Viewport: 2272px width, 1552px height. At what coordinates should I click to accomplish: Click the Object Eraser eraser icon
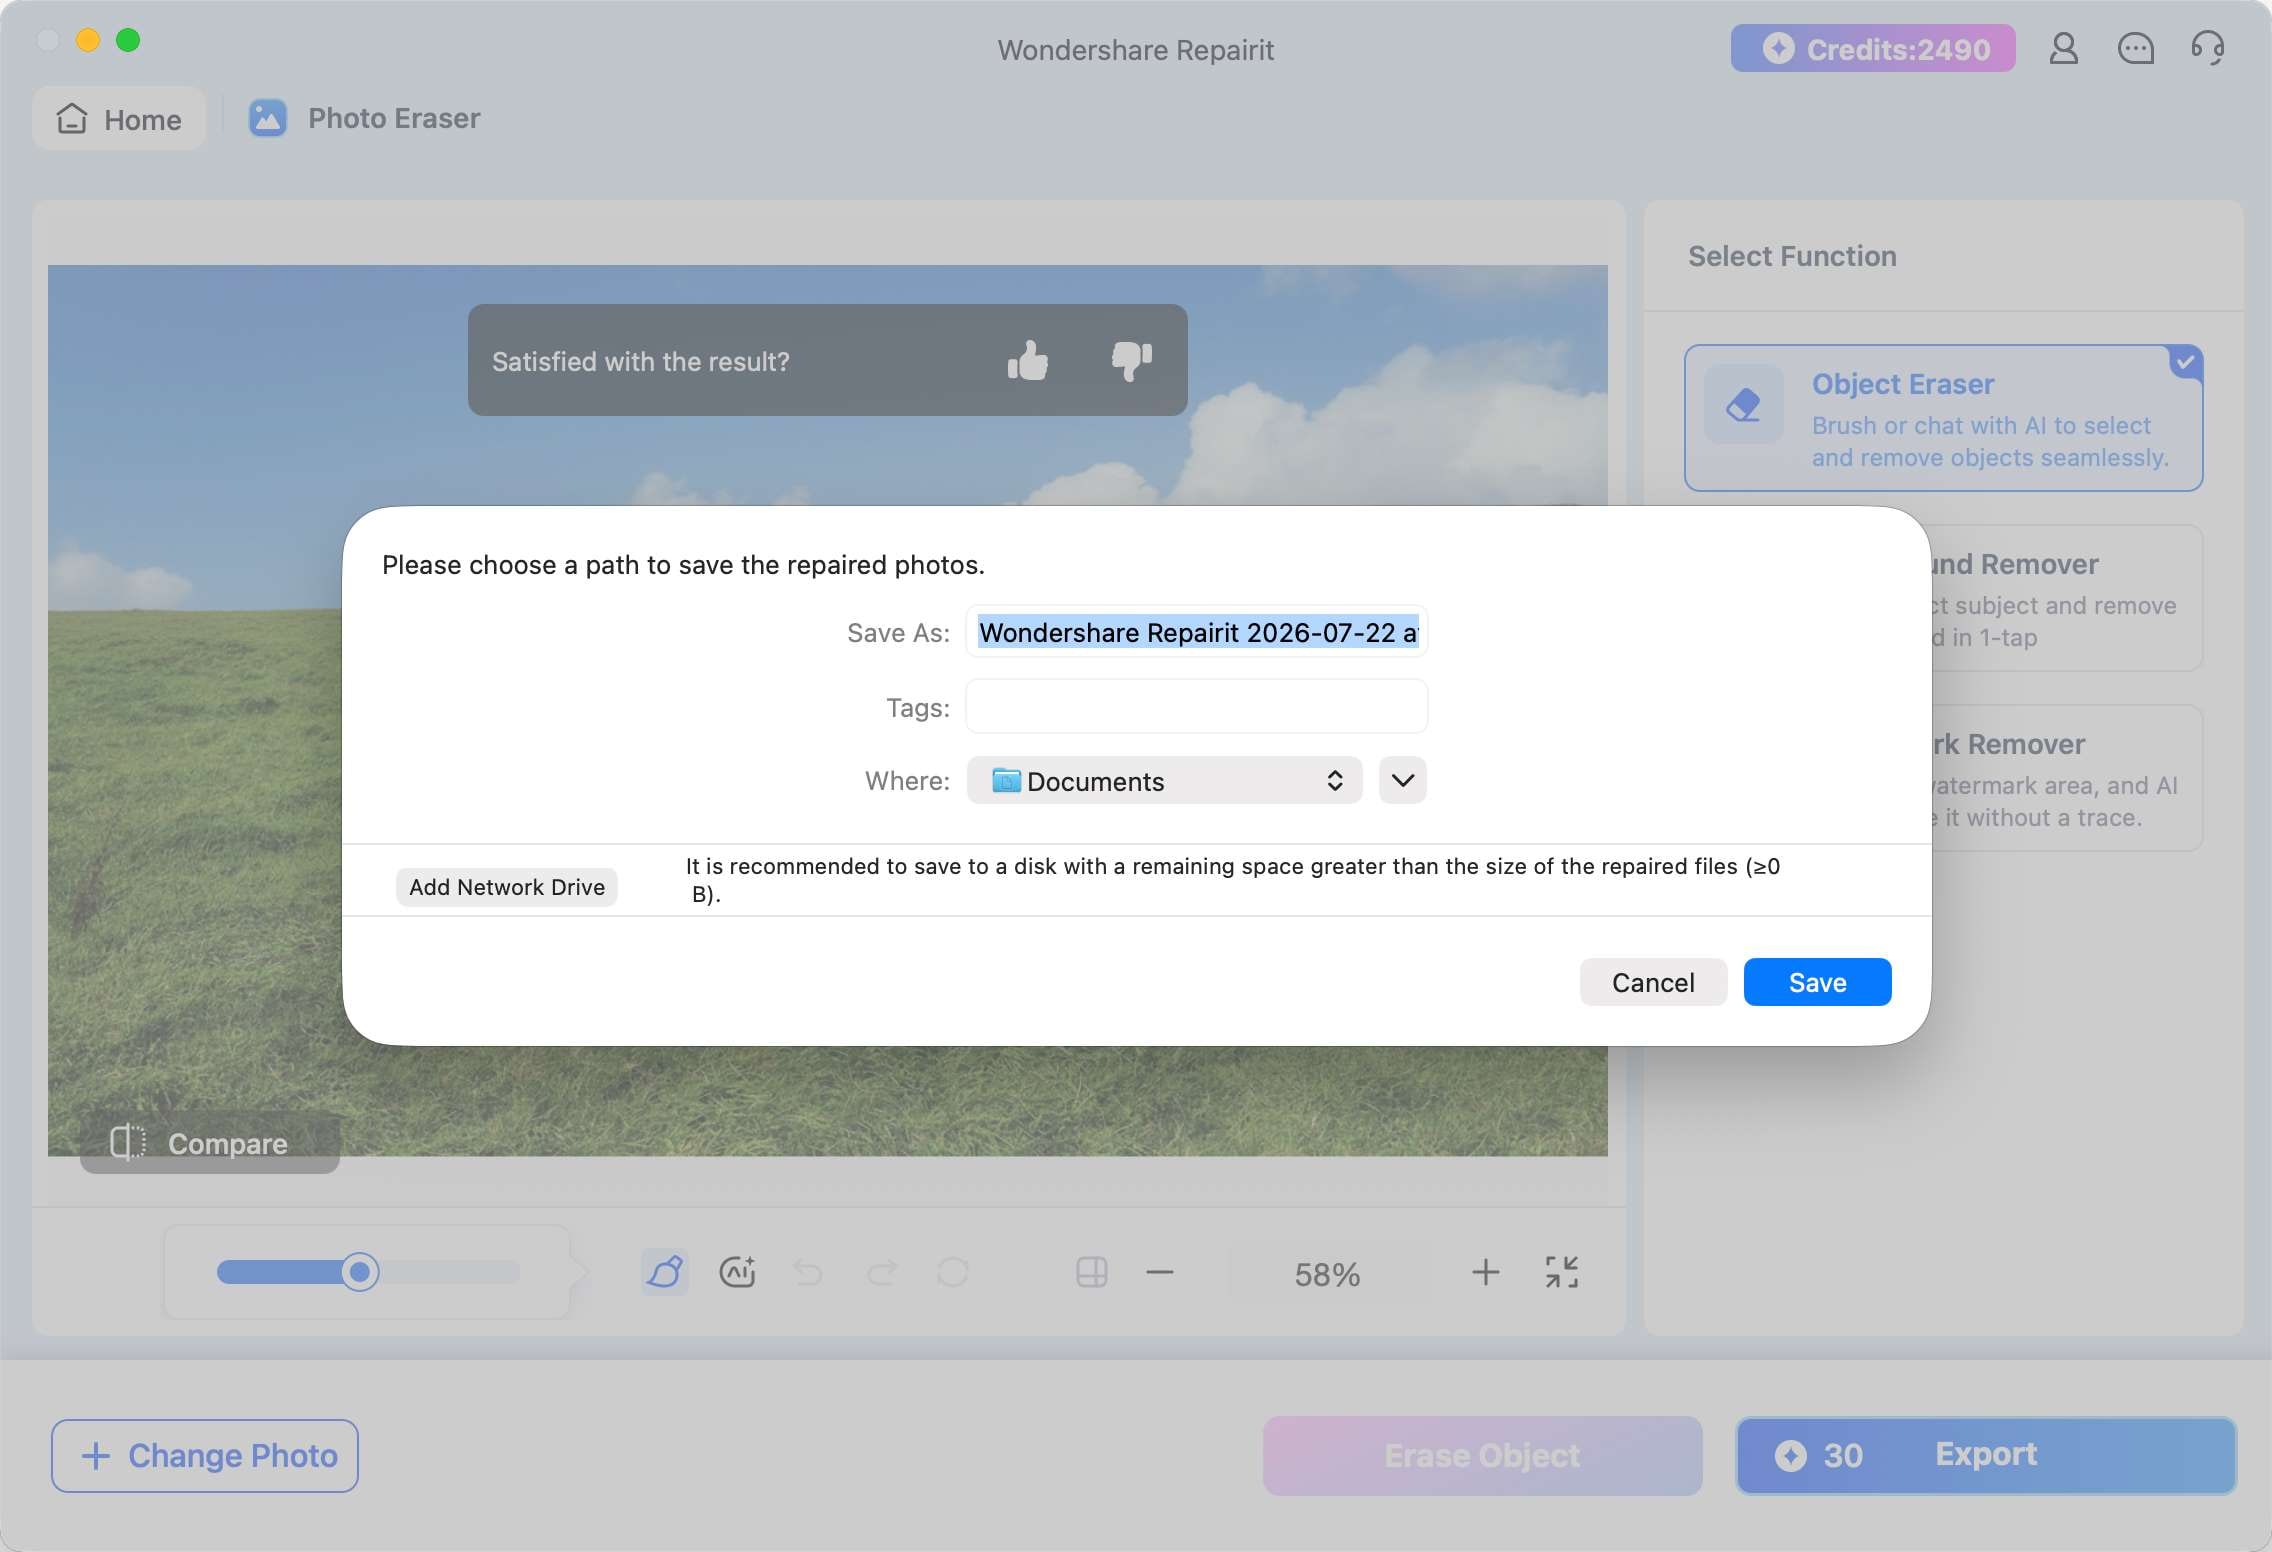pos(1743,405)
